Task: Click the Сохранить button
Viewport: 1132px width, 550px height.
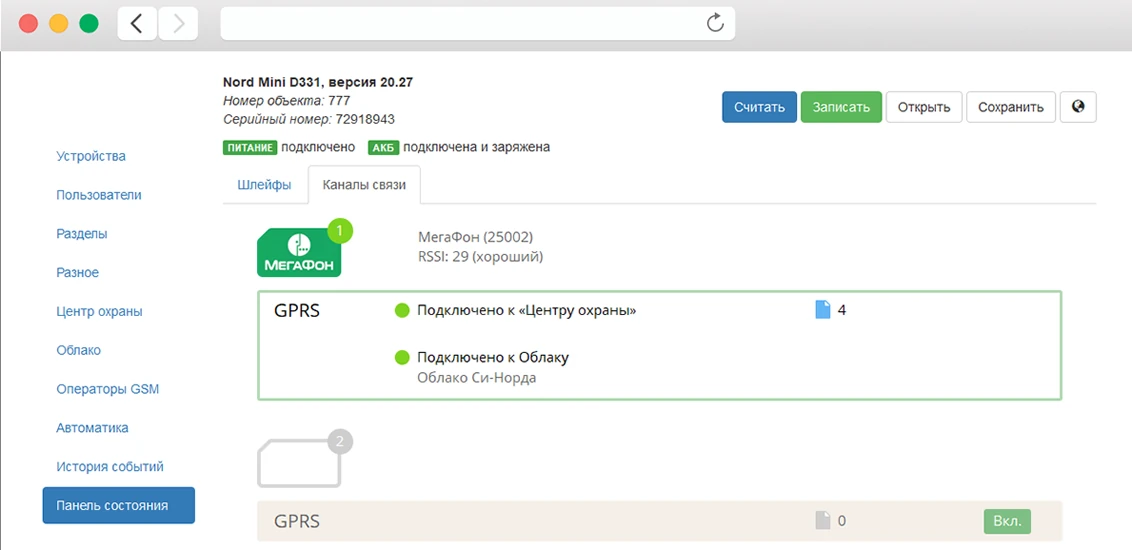Action: (x=1010, y=107)
